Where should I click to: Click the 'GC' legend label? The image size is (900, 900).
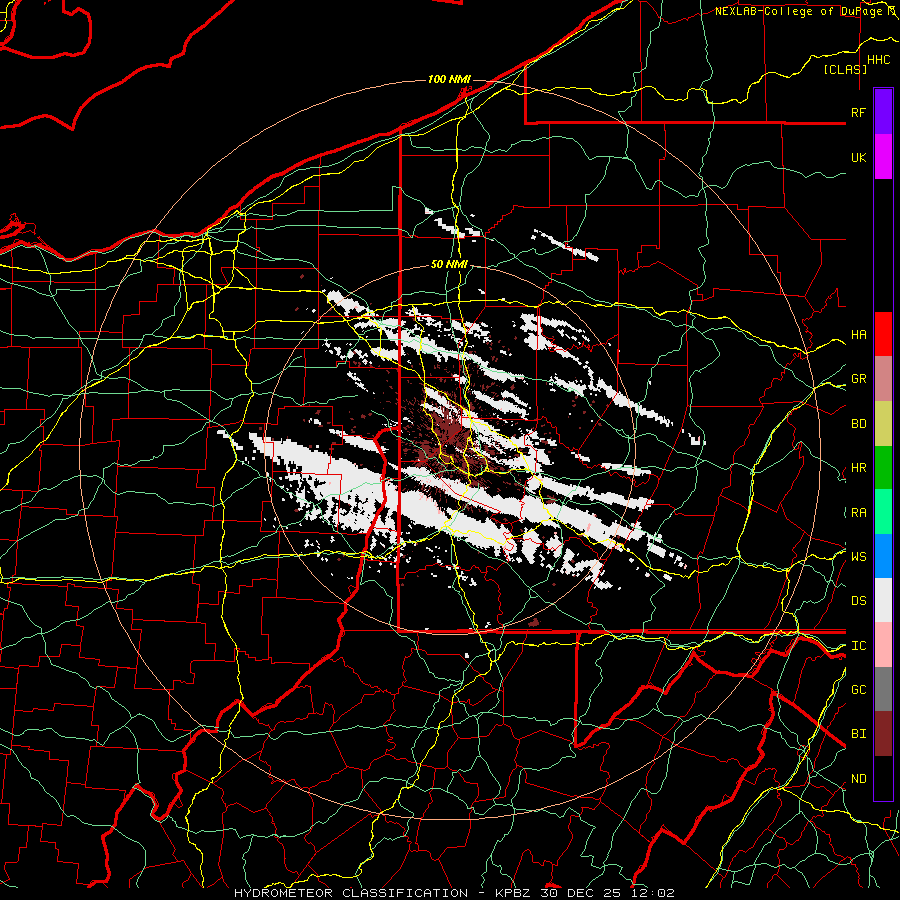[858, 689]
